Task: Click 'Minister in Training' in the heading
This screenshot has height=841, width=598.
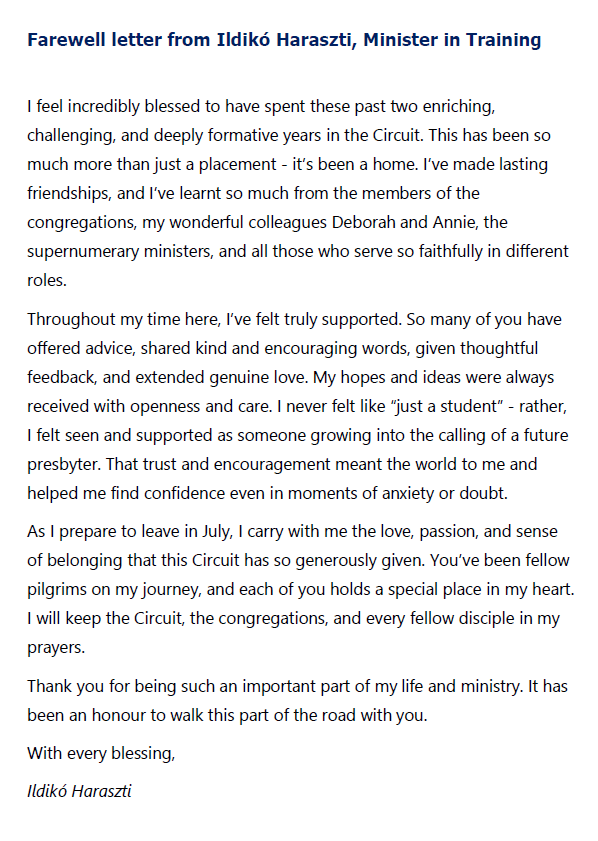Action: click(x=452, y=40)
